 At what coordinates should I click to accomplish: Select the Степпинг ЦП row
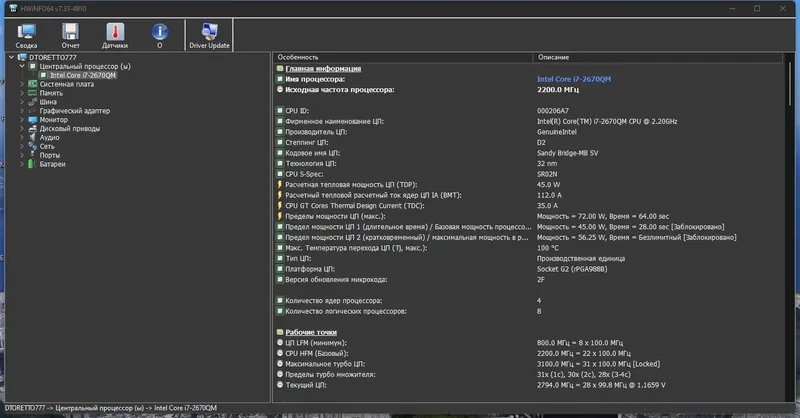528,142
